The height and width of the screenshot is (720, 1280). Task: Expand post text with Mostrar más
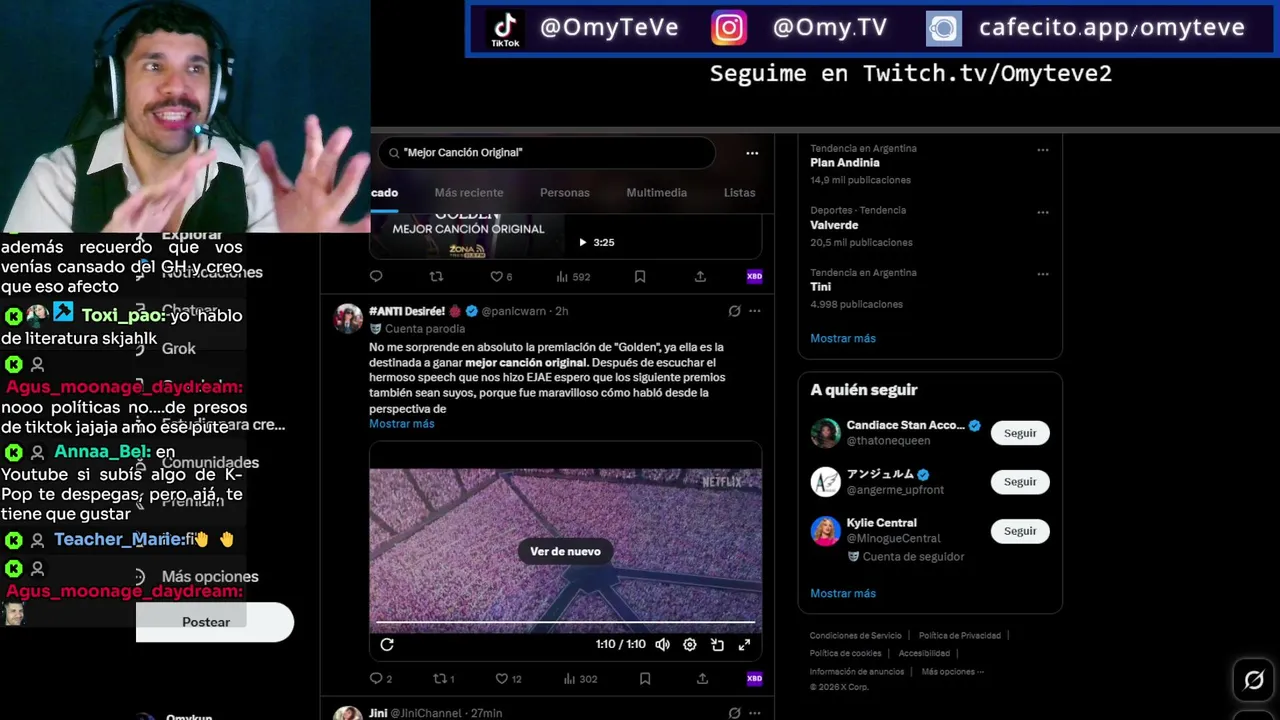(401, 424)
